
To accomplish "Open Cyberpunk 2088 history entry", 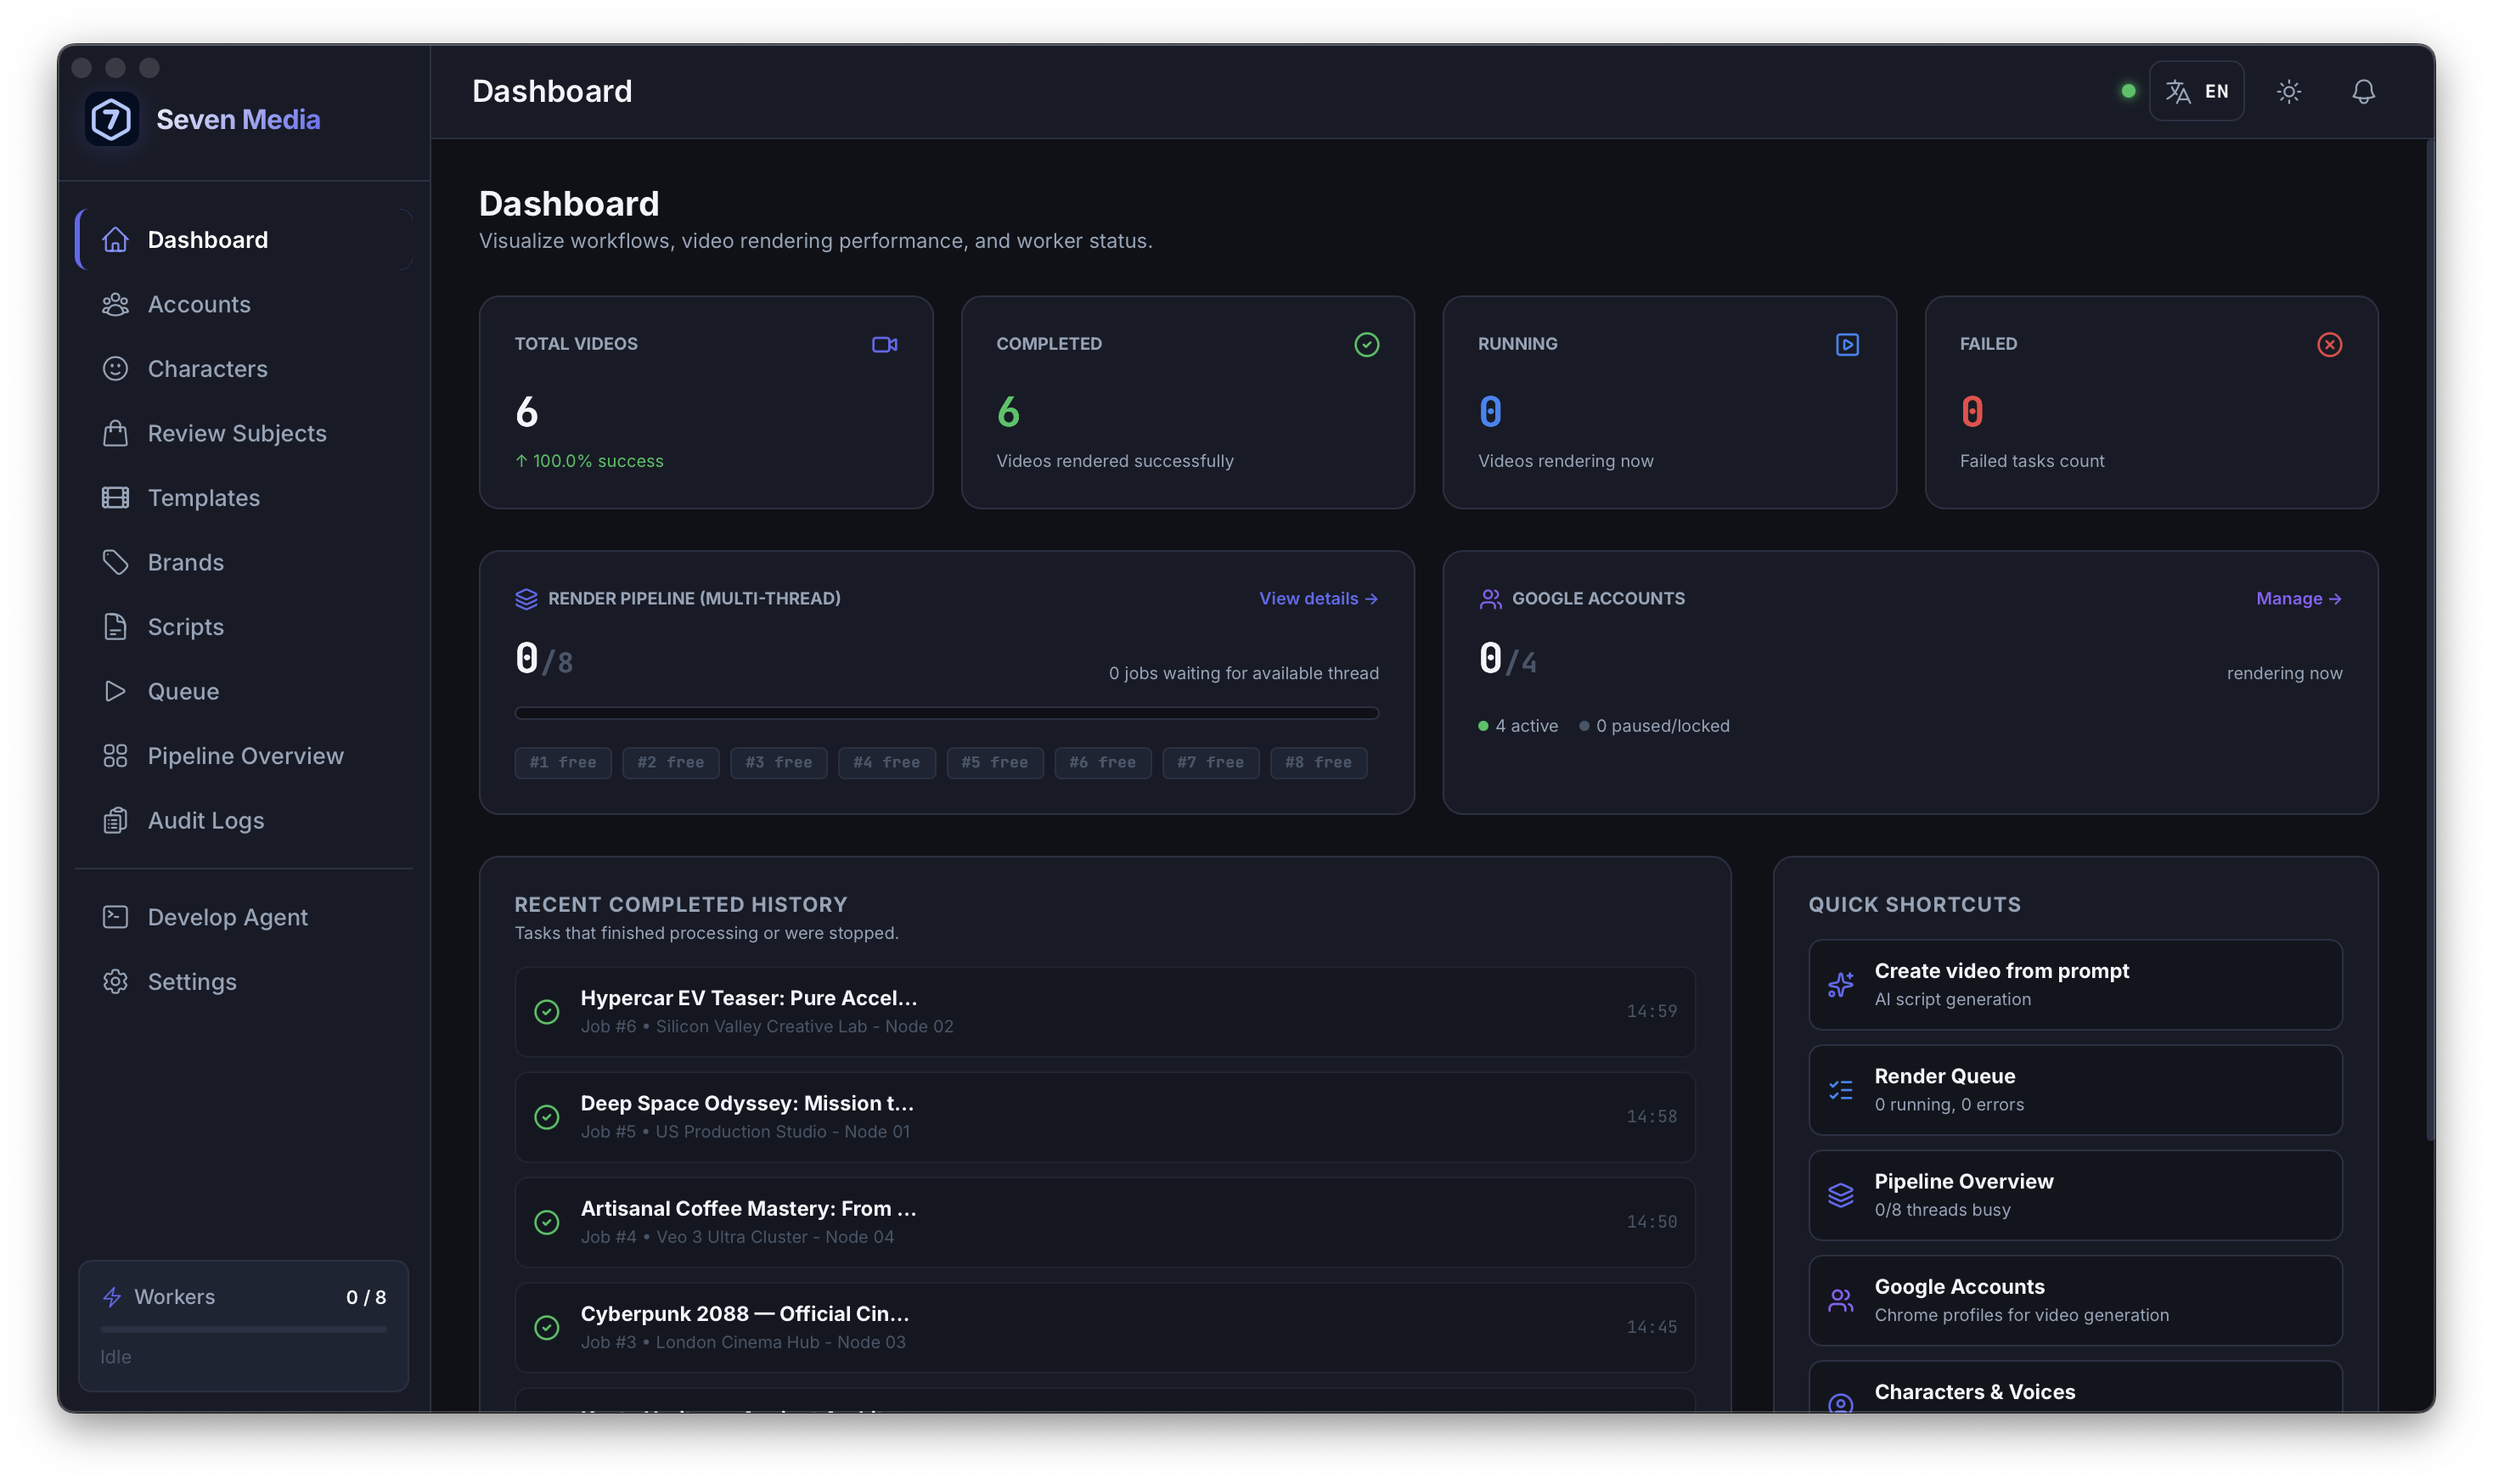I will pos(1104,1327).
